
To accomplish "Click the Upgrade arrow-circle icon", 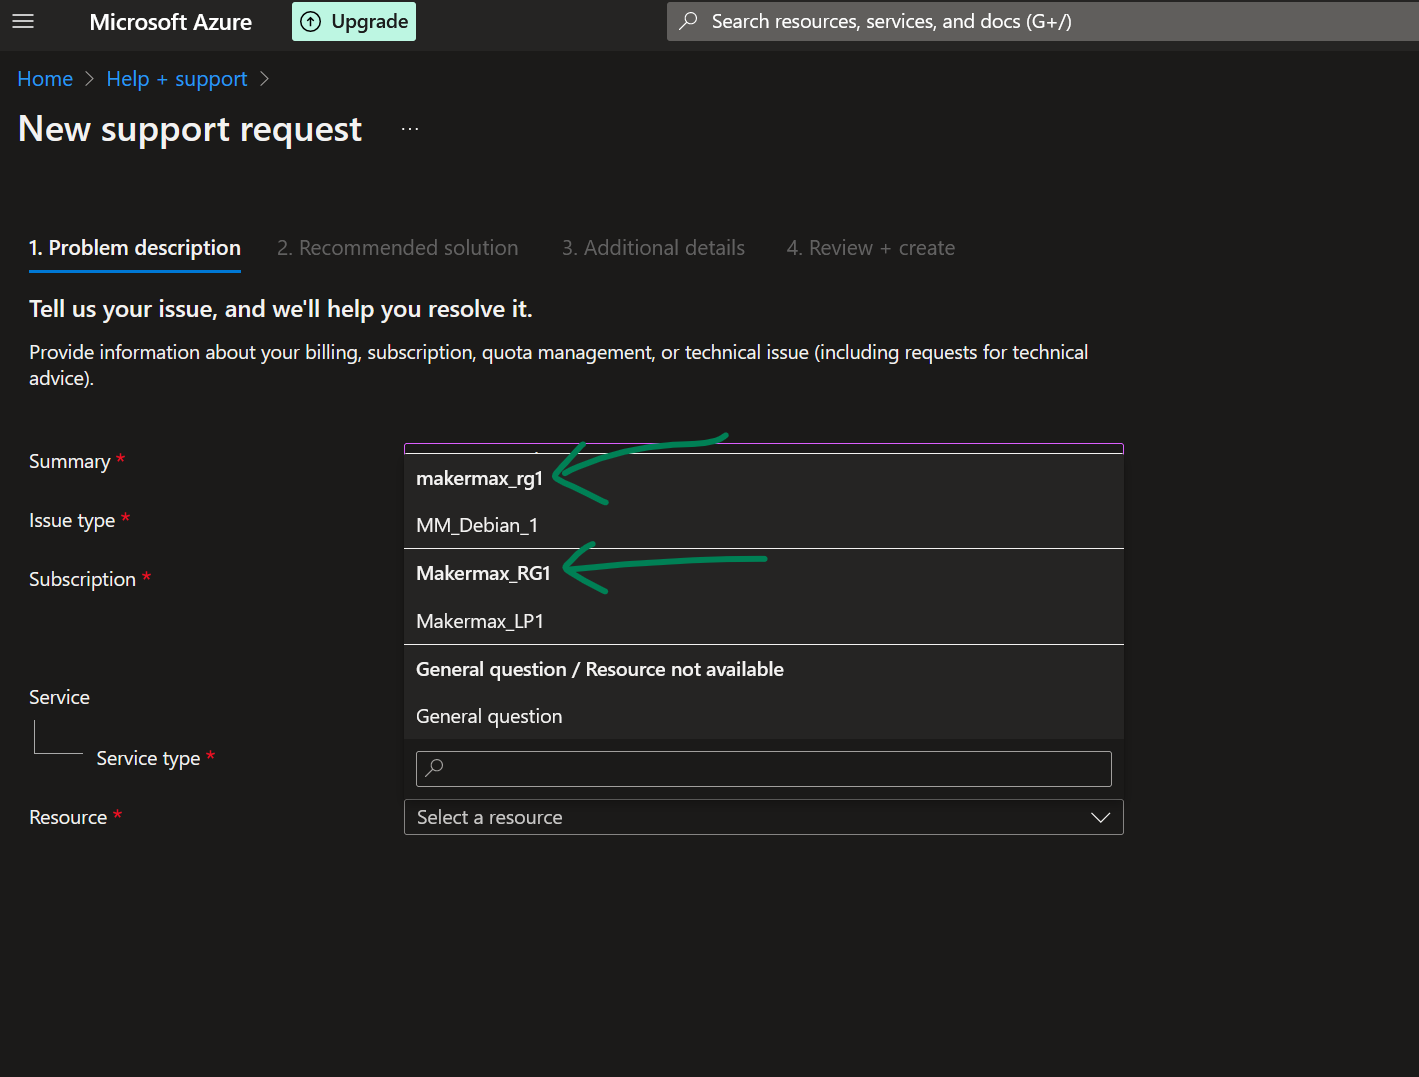I will click(x=311, y=21).
